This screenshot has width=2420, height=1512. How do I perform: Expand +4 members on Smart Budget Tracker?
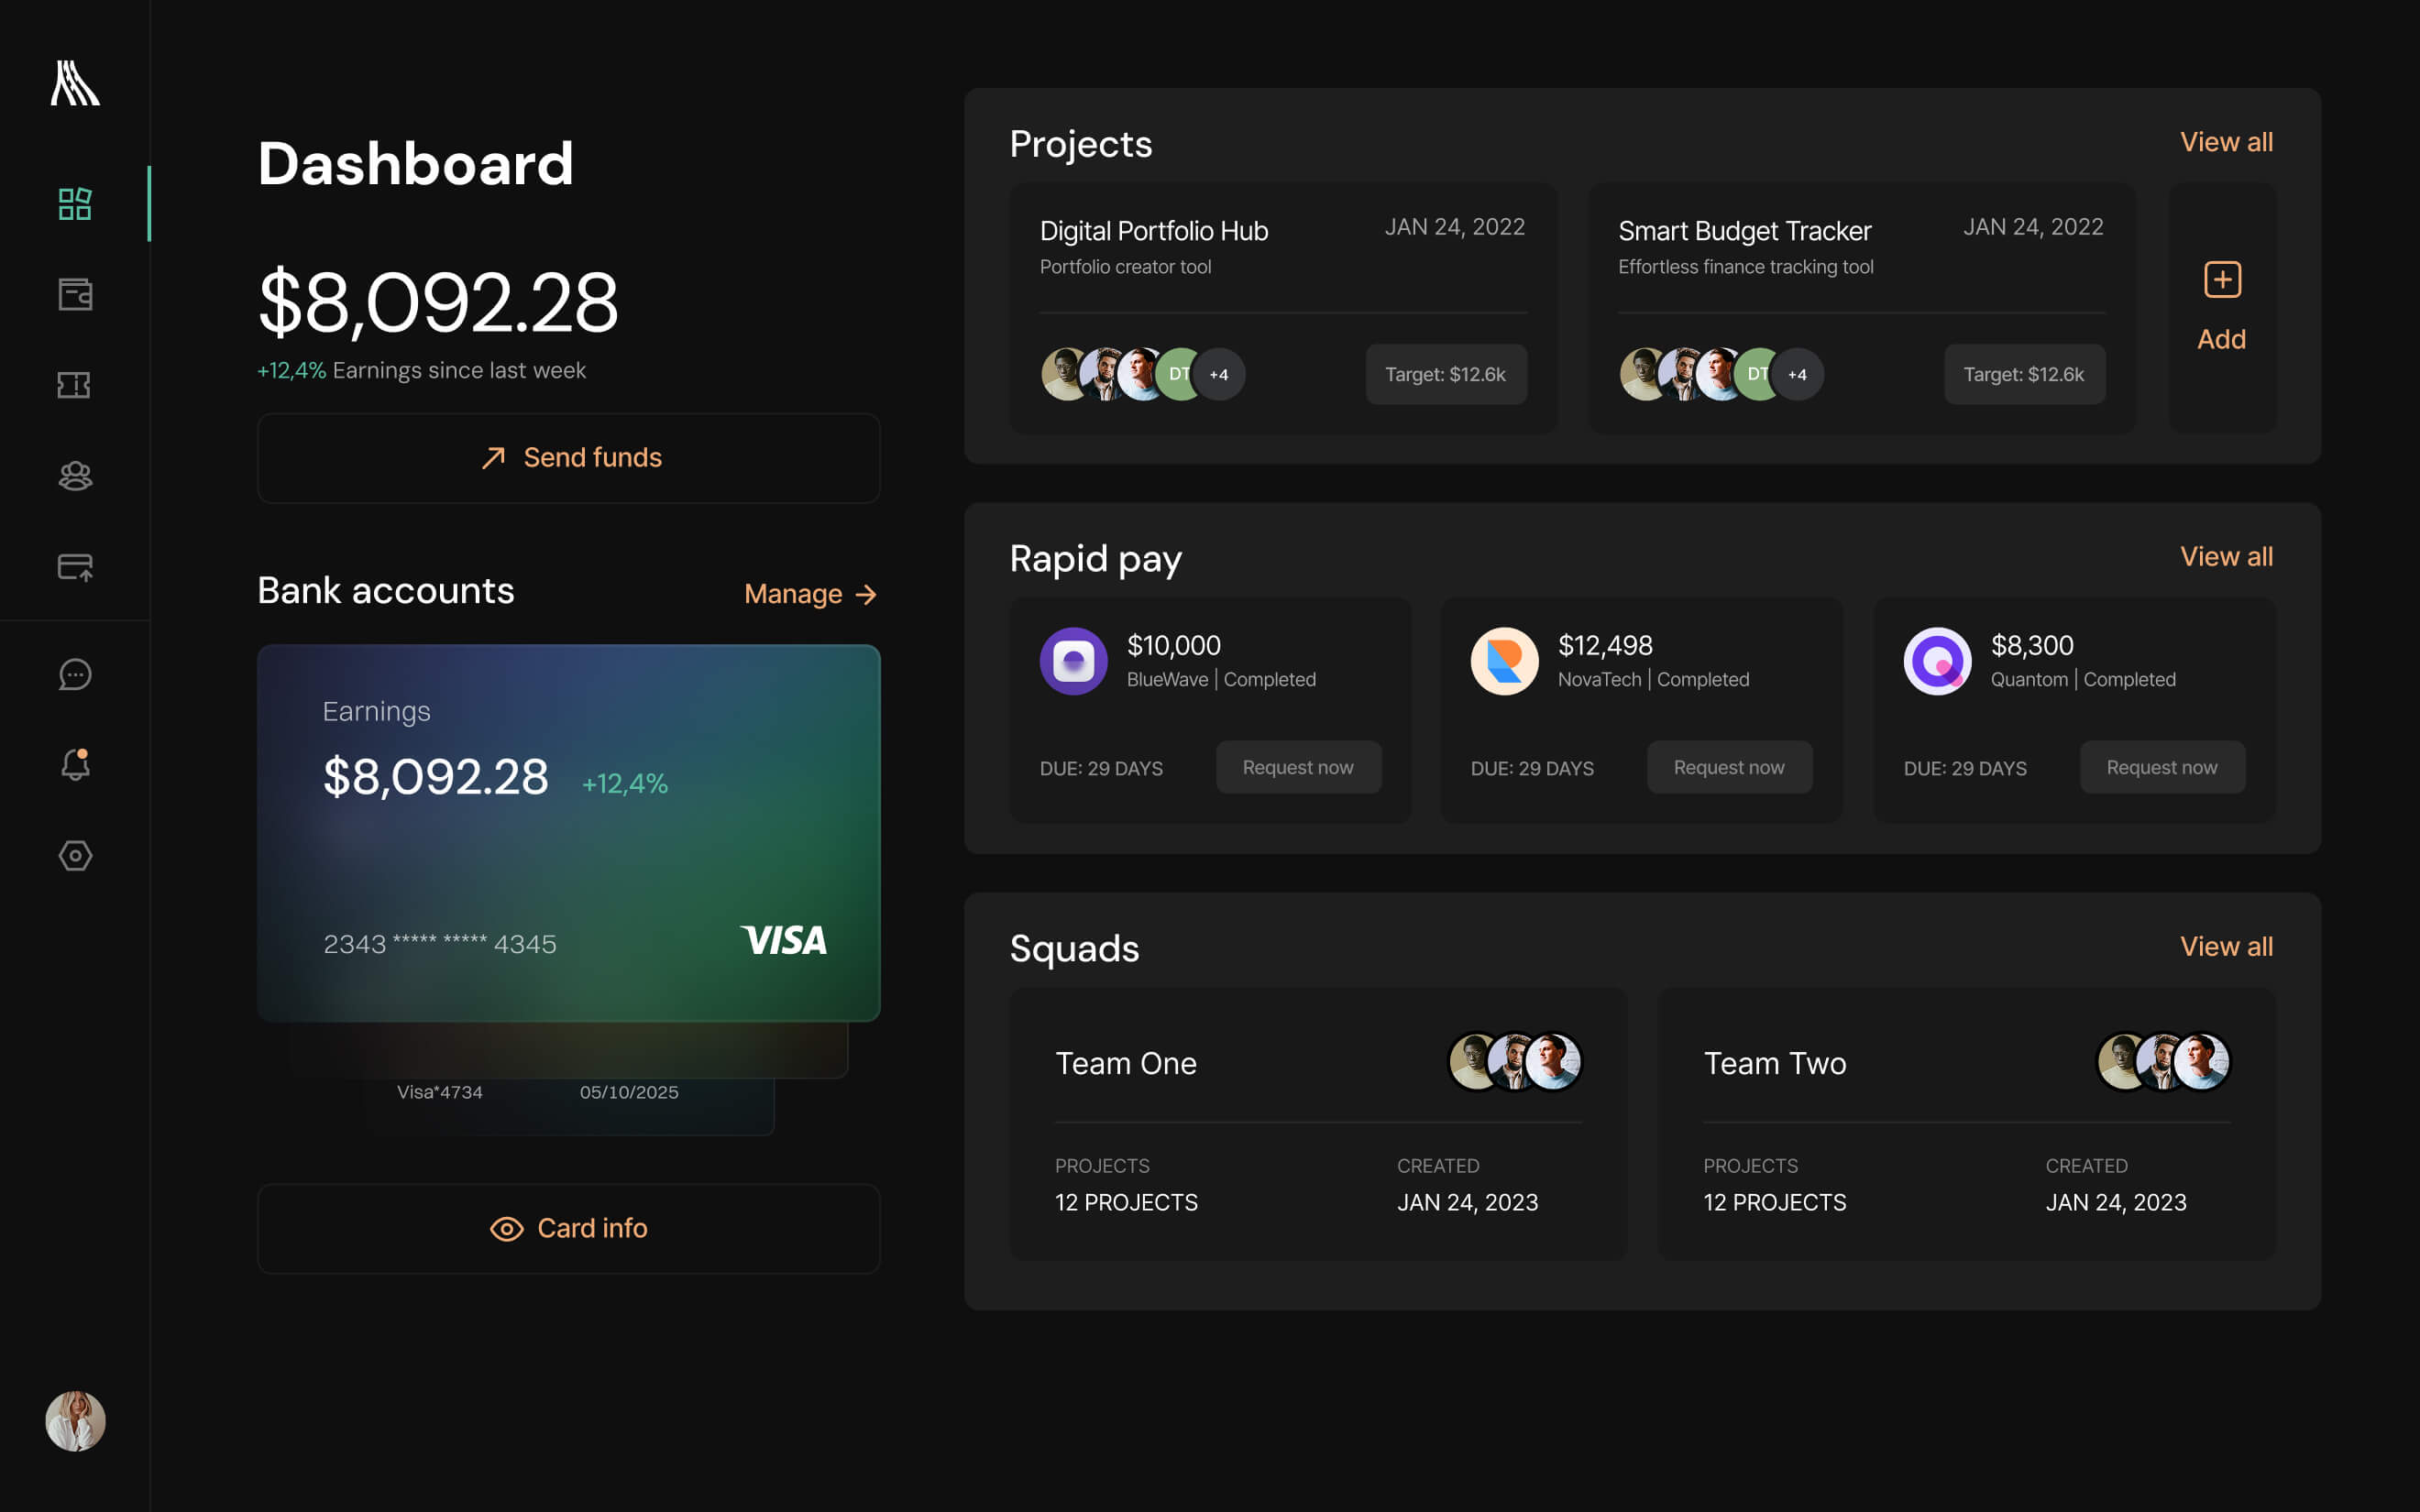tap(1797, 375)
